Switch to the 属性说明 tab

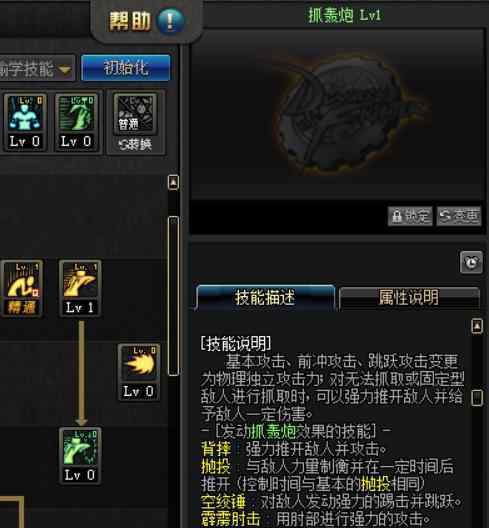coord(409,297)
